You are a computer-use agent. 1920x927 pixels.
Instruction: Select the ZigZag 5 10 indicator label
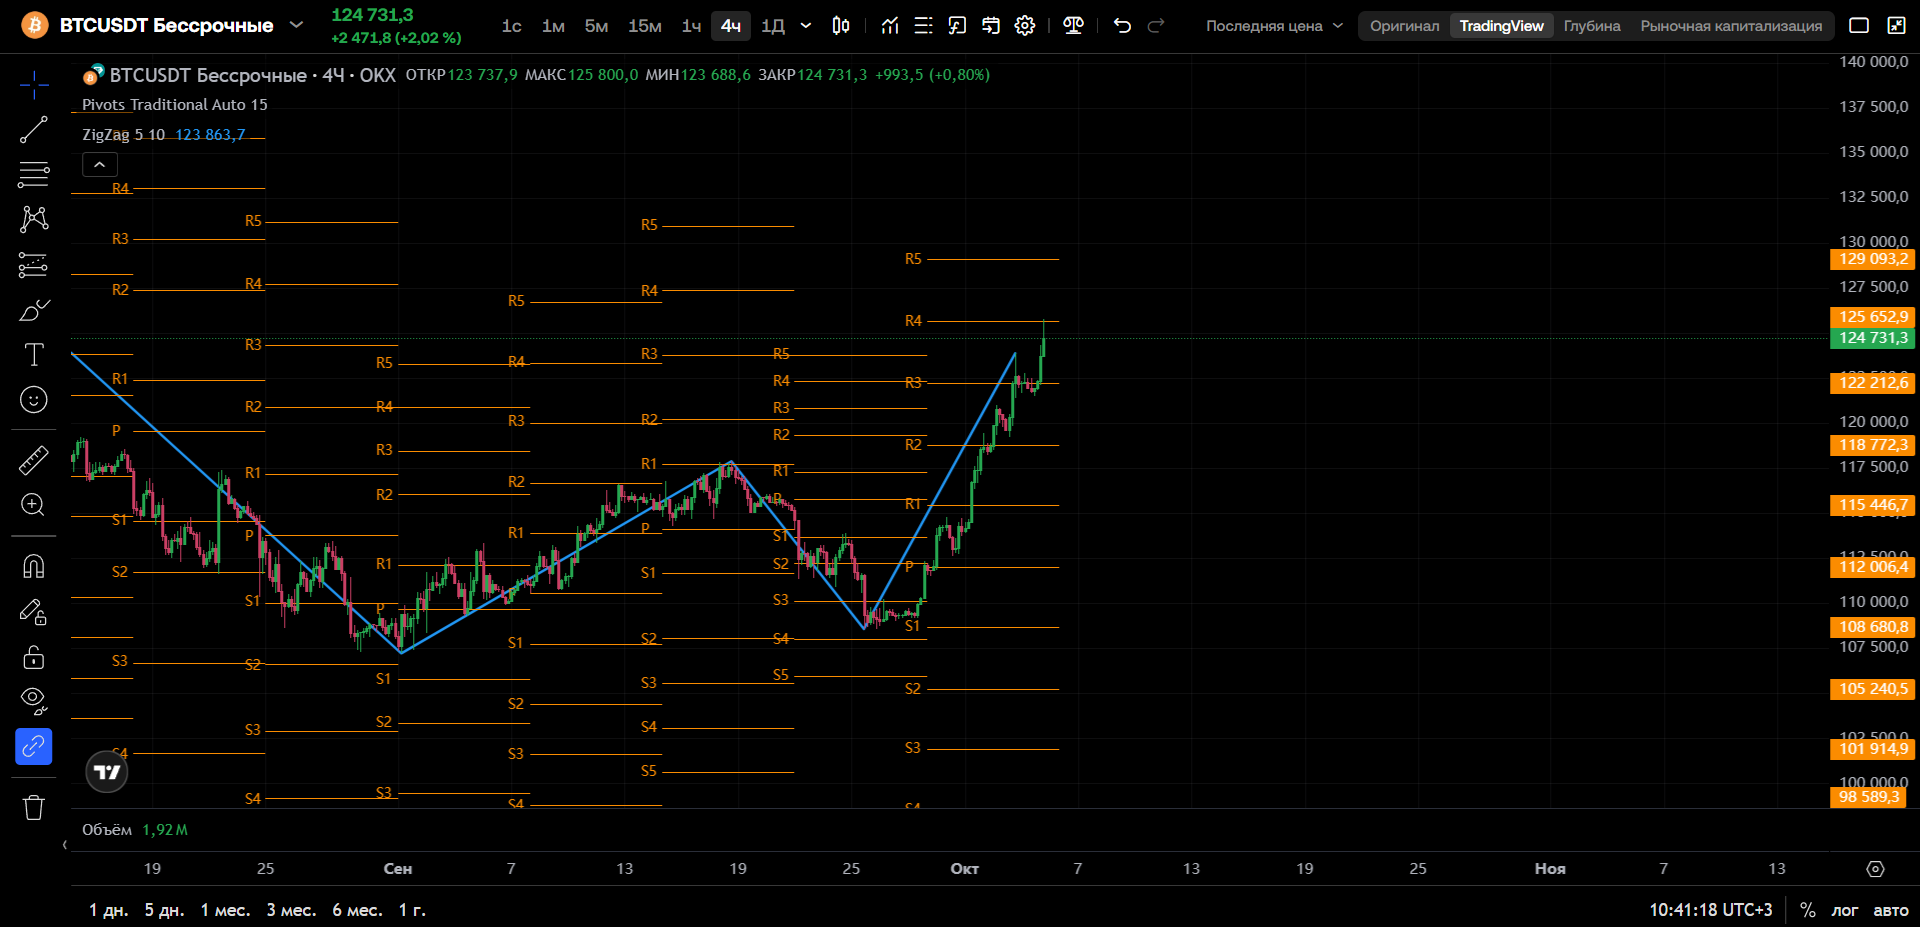[123, 135]
